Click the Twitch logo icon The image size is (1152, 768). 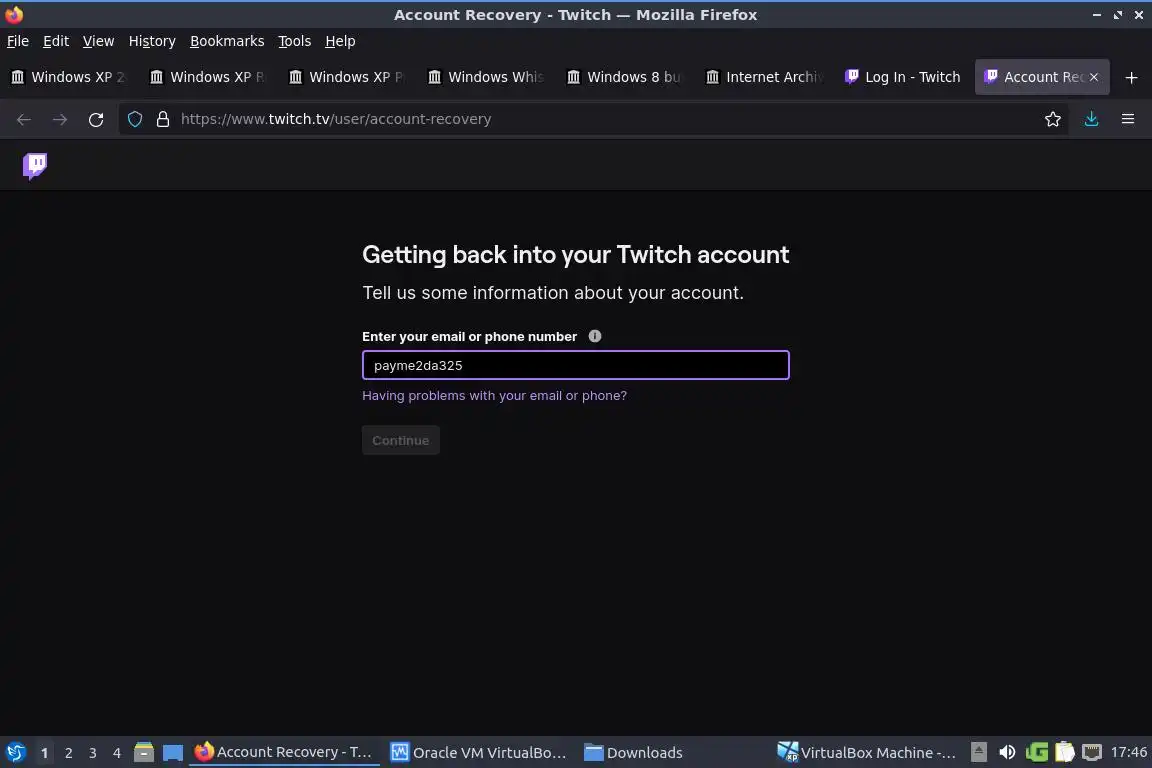pyautogui.click(x=35, y=166)
